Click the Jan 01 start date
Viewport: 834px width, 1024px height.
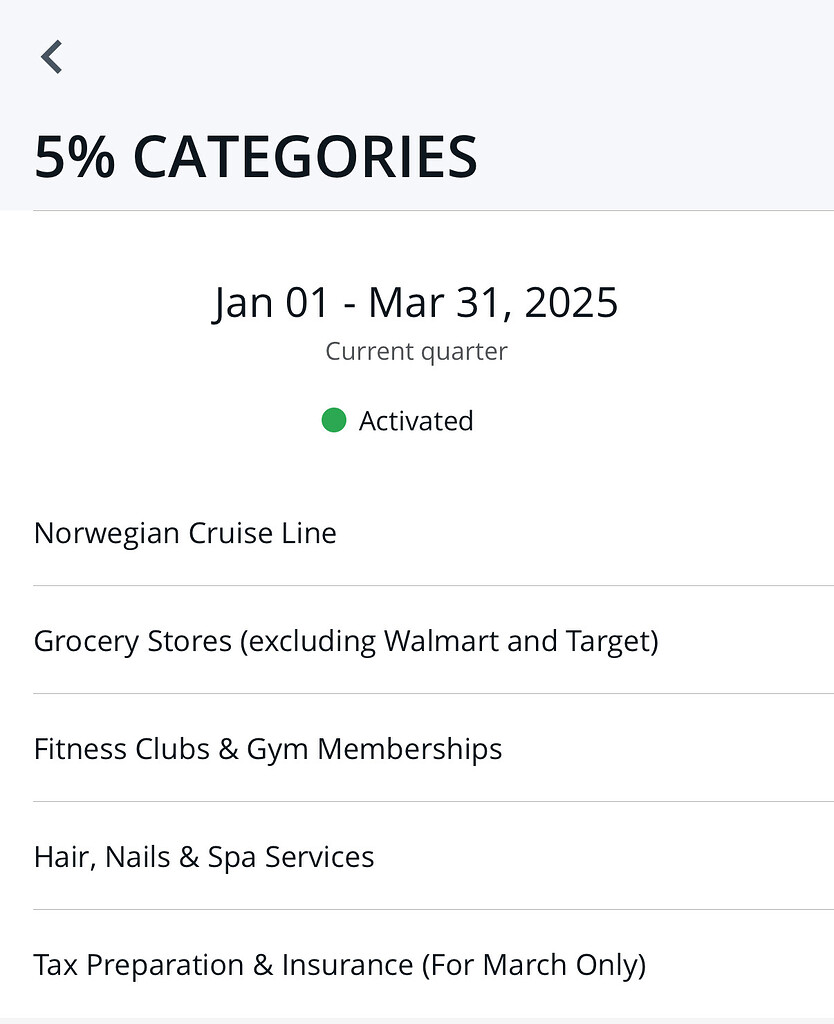(270, 303)
